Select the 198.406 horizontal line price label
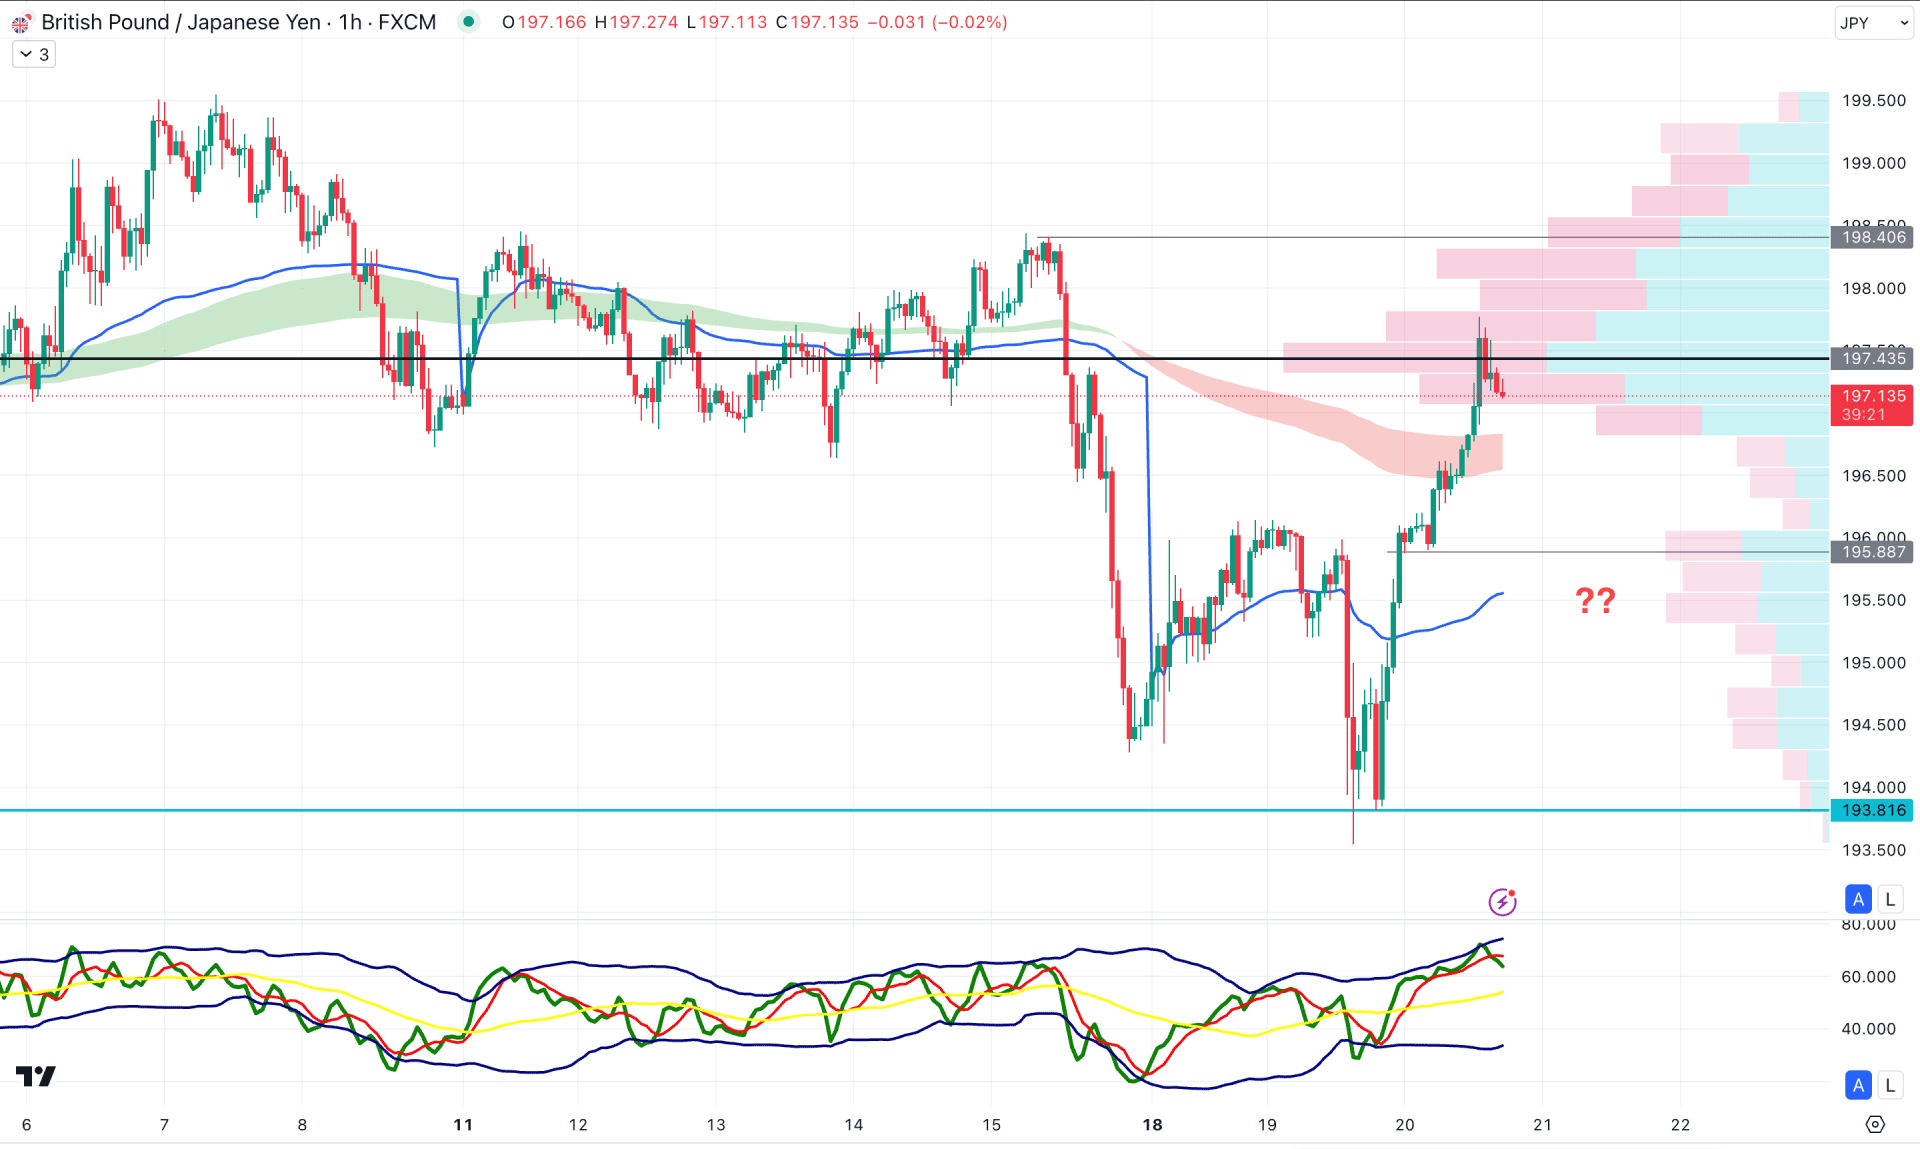The height and width of the screenshot is (1149, 1920). click(x=1872, y=237)
